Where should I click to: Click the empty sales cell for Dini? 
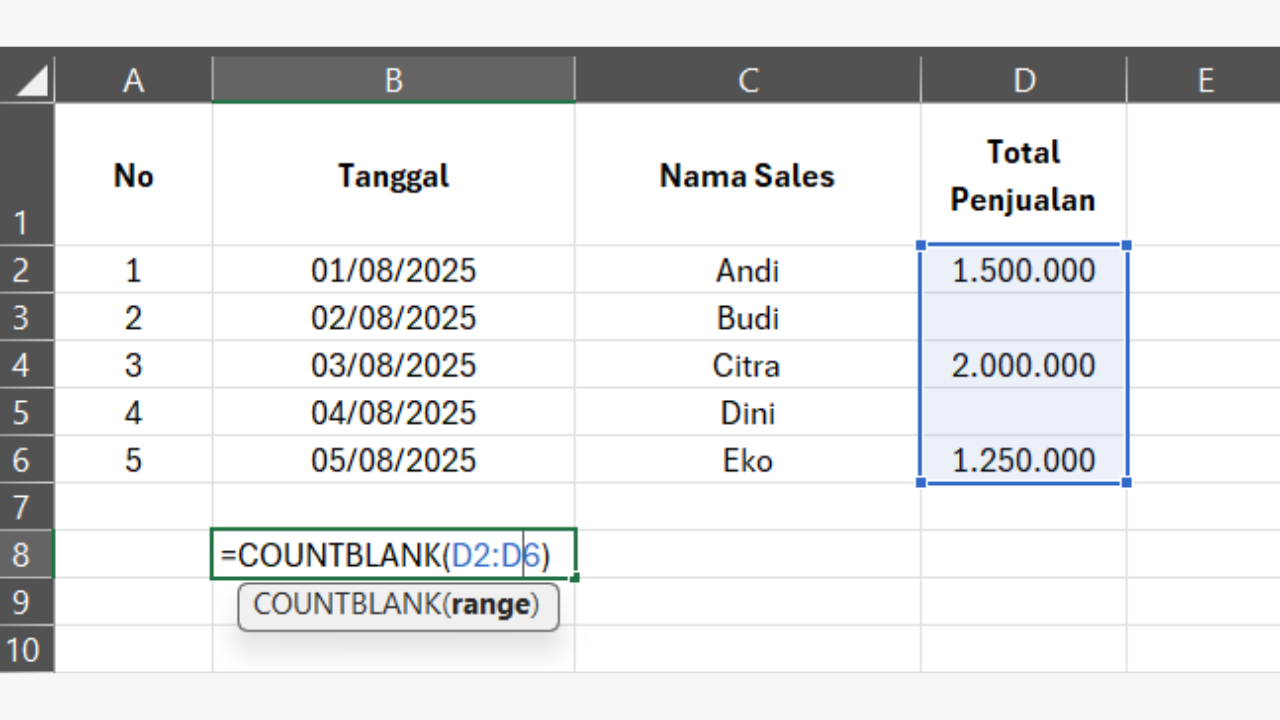pos(1023,413)
